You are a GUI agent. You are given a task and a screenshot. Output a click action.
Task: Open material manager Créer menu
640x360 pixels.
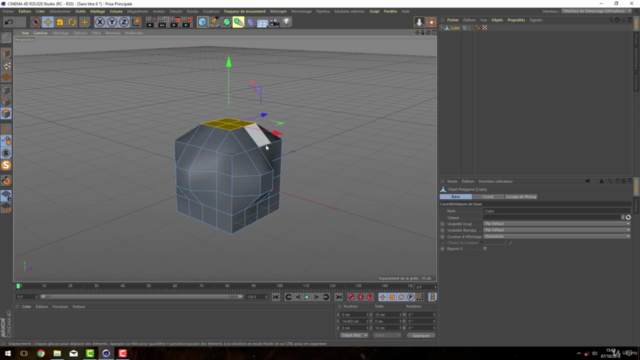pos(27,307)
